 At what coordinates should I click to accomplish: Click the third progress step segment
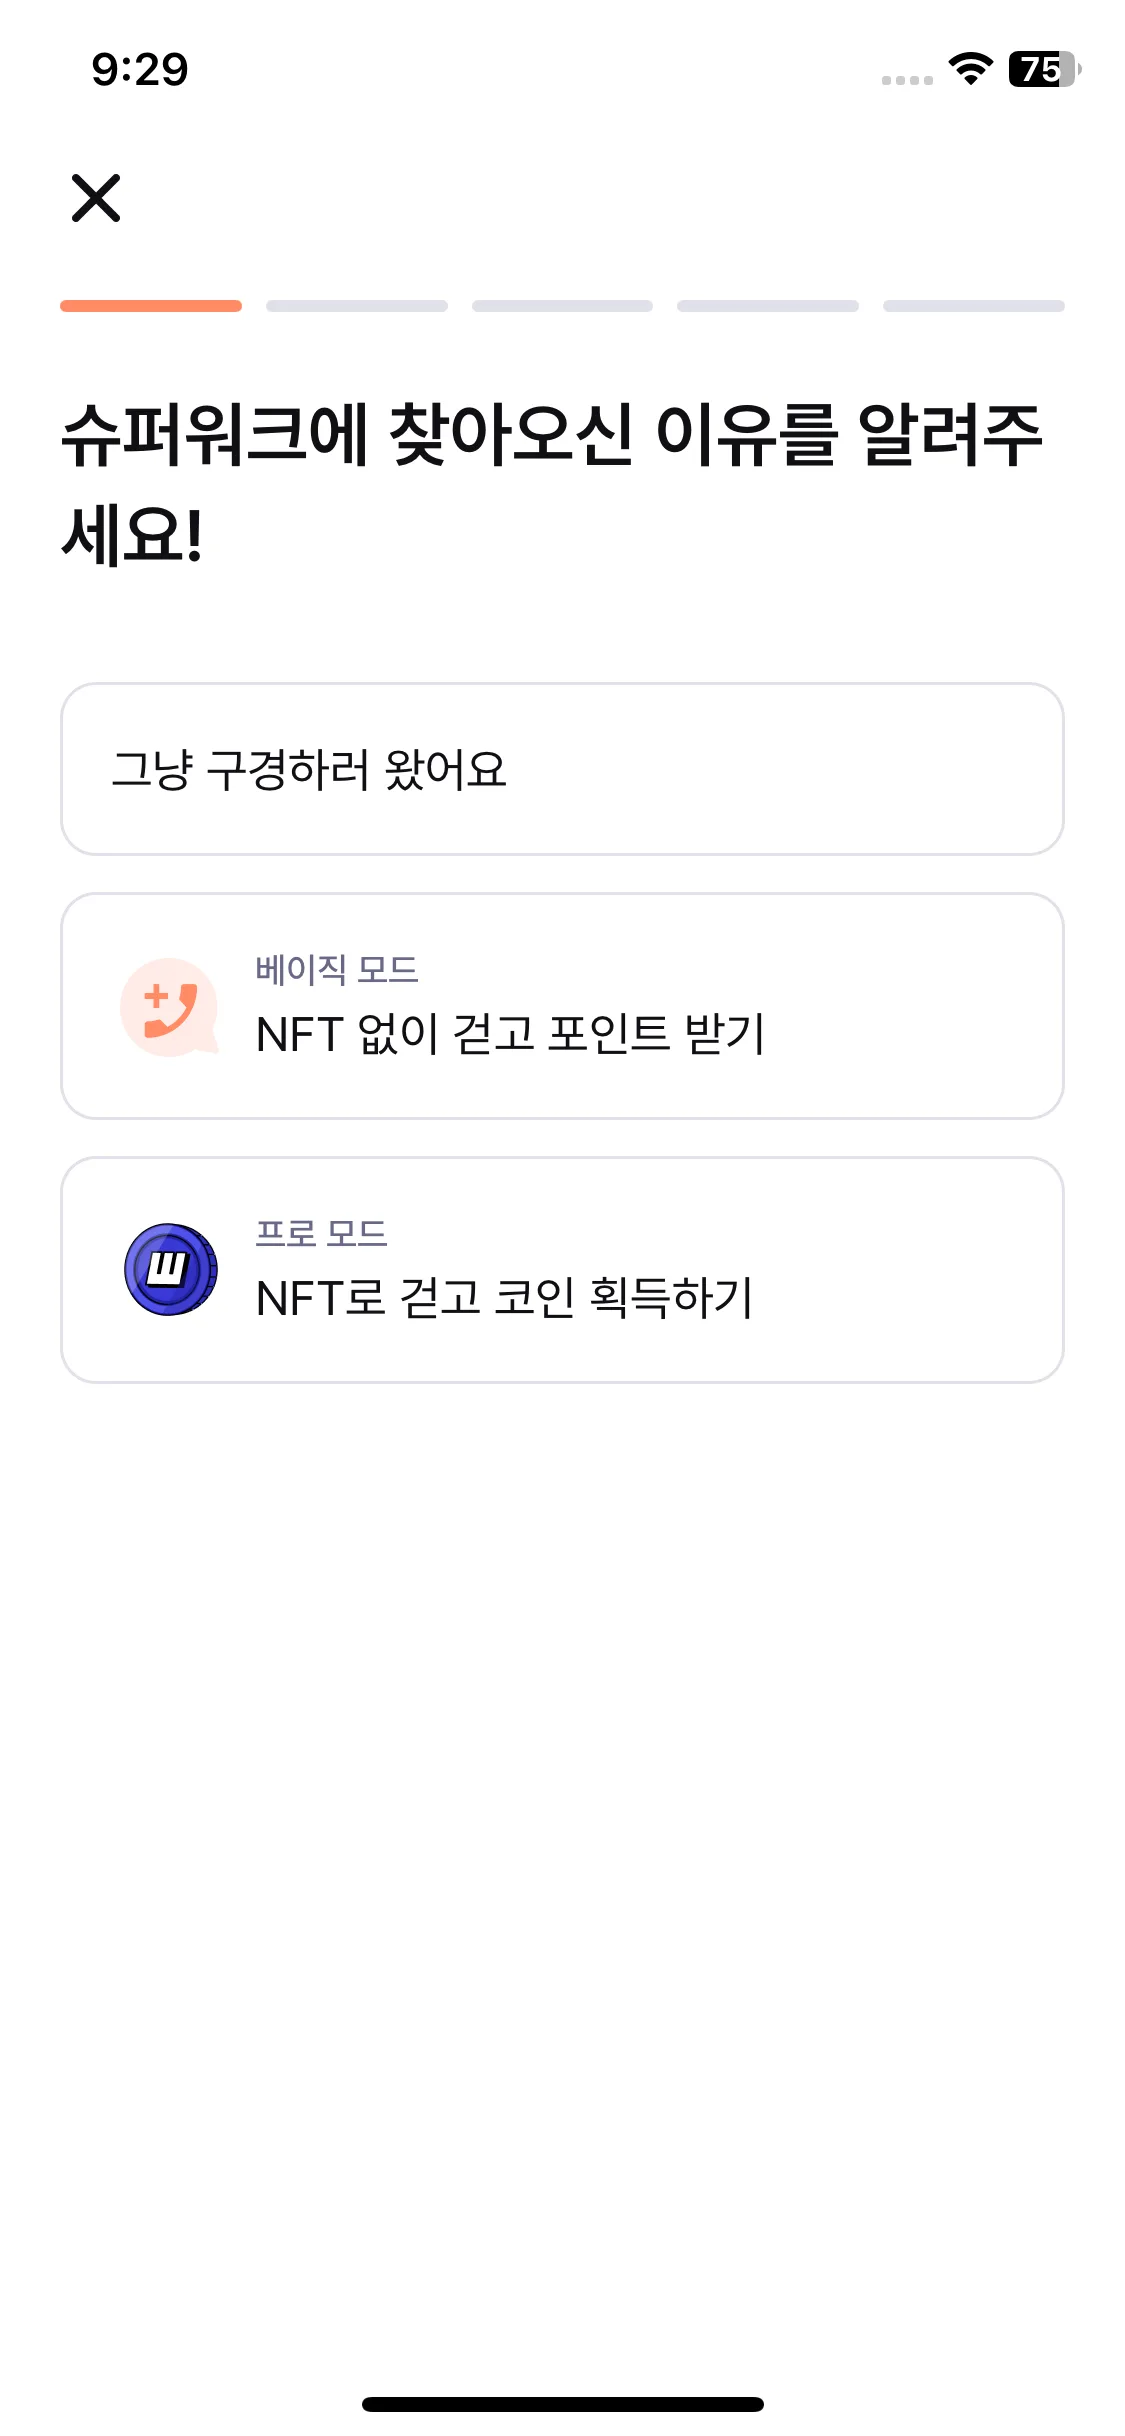562,306
